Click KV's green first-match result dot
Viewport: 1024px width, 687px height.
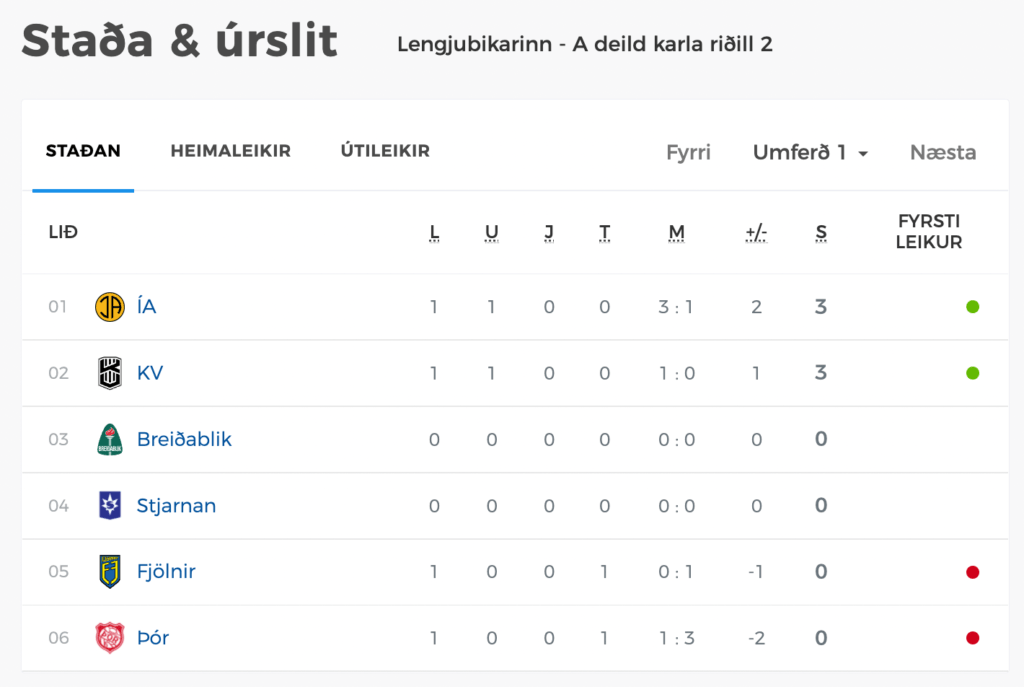tap(972, 373)
